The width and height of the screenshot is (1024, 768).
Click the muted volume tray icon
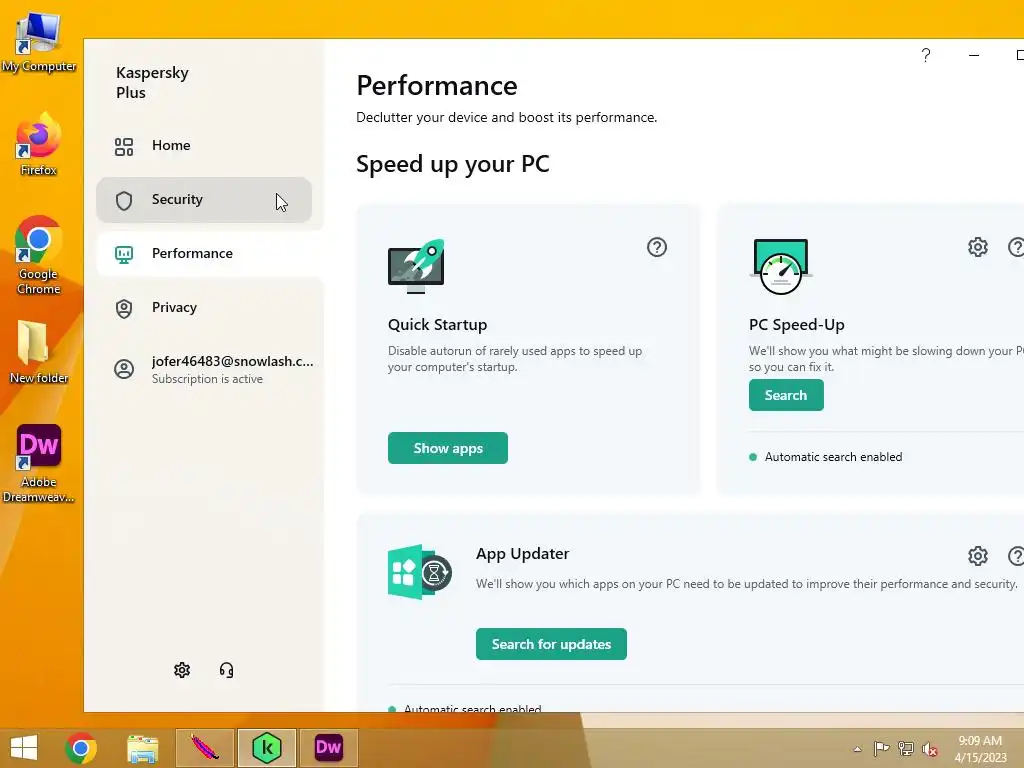pos(930,749)
